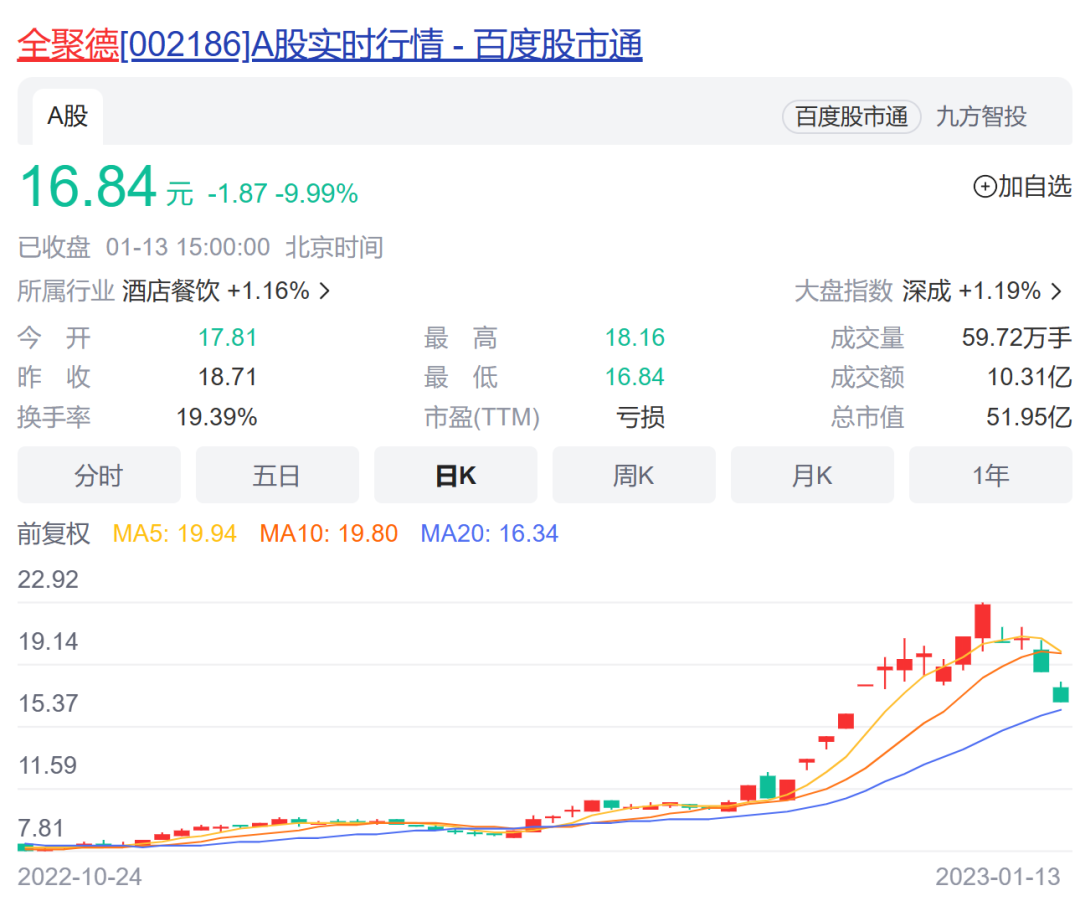This screenshot has width=1080, height=901.
Task: Expand 酒店餐饮 industry chevron arrow
Action: (324, 291)
